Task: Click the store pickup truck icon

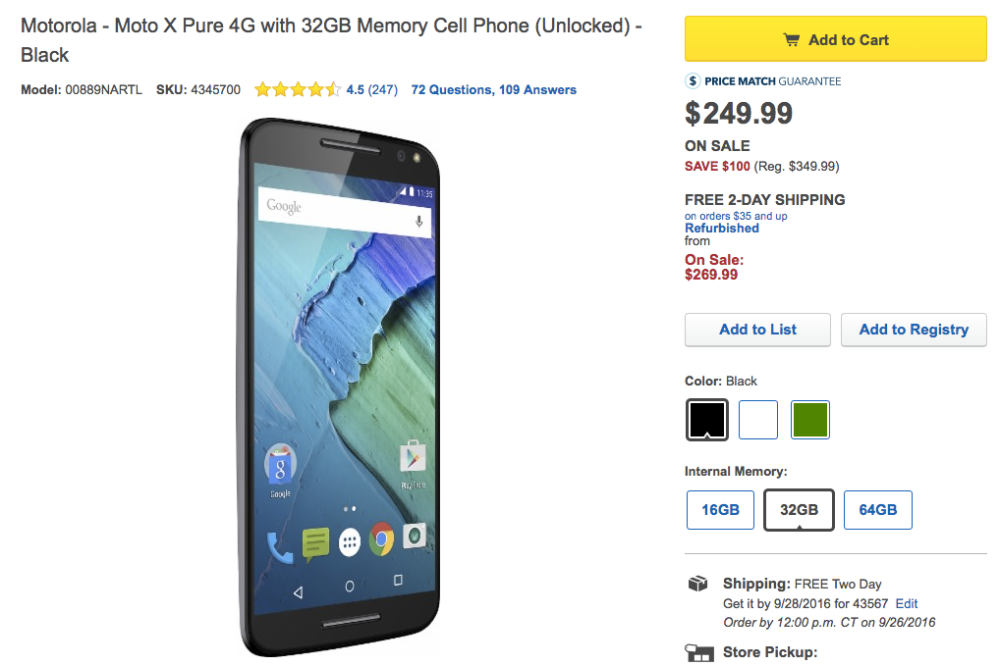Action: click(x=699, y=653)
